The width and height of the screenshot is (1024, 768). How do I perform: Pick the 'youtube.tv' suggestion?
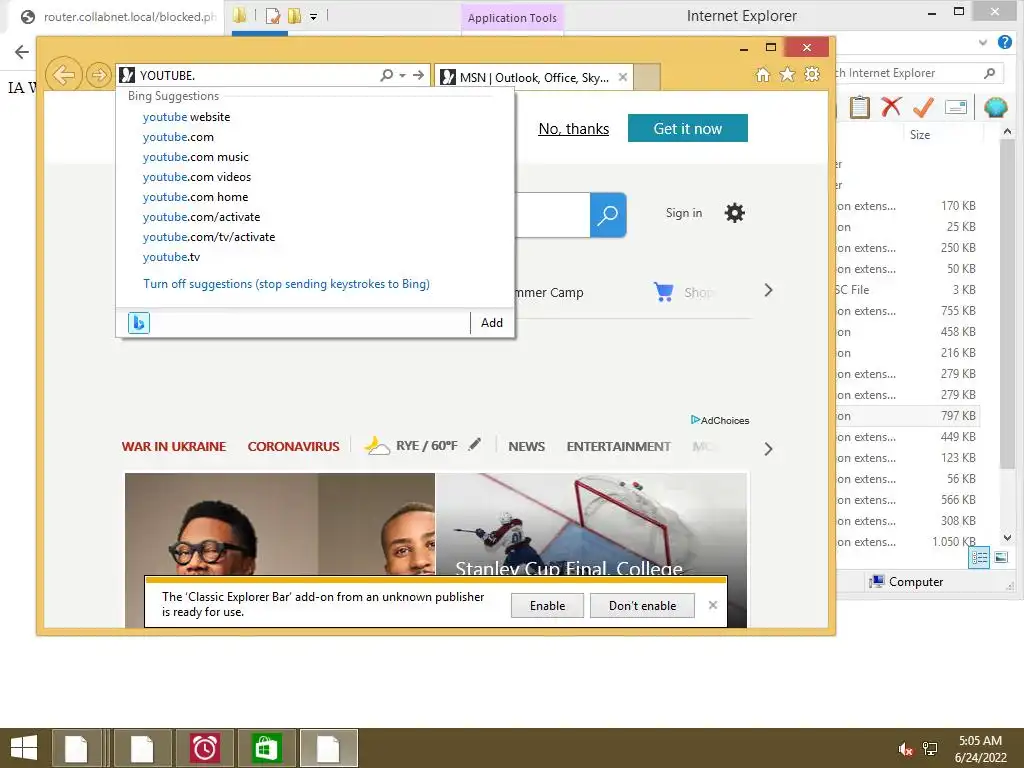coord(172,257)
